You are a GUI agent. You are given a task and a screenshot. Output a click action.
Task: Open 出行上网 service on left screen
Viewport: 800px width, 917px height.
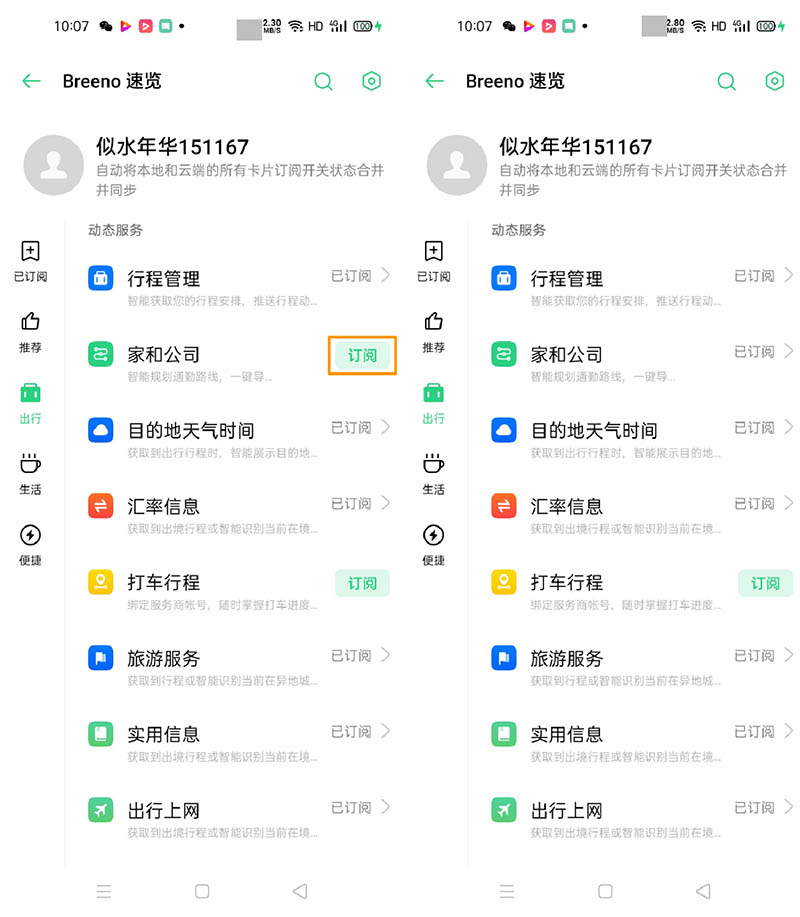click(239, 818)
